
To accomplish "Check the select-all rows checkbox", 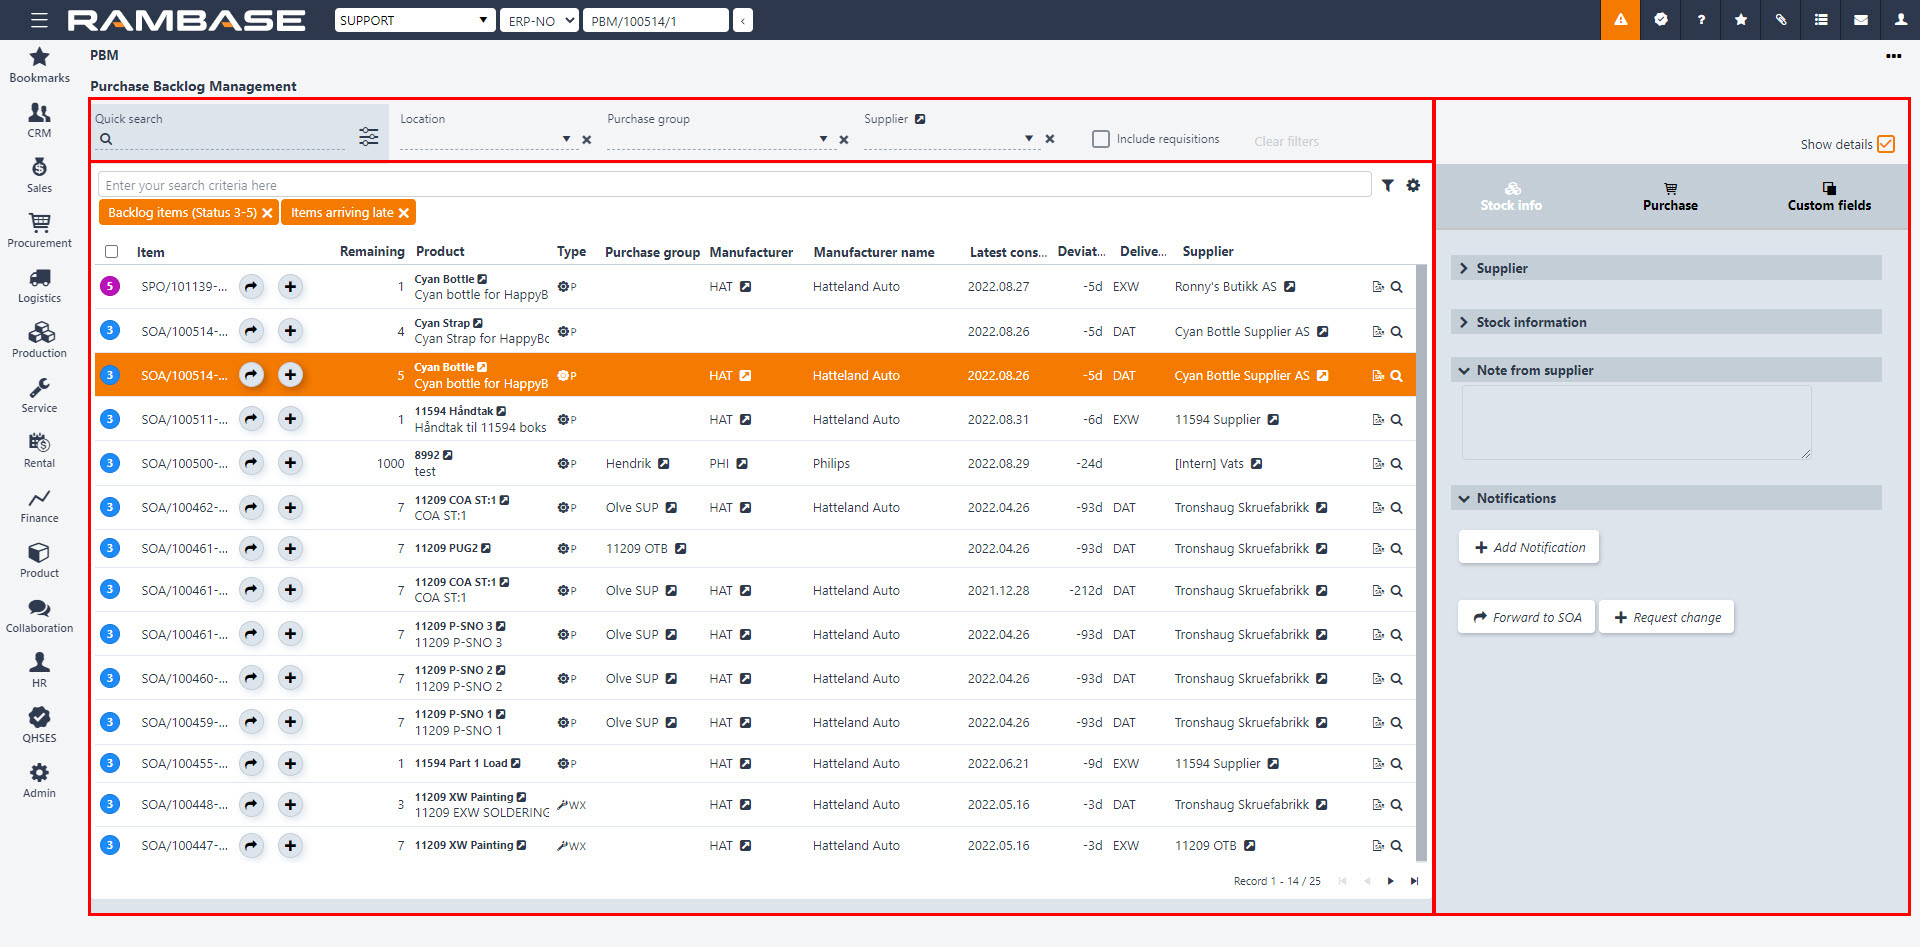I will (x=112, y=252).
